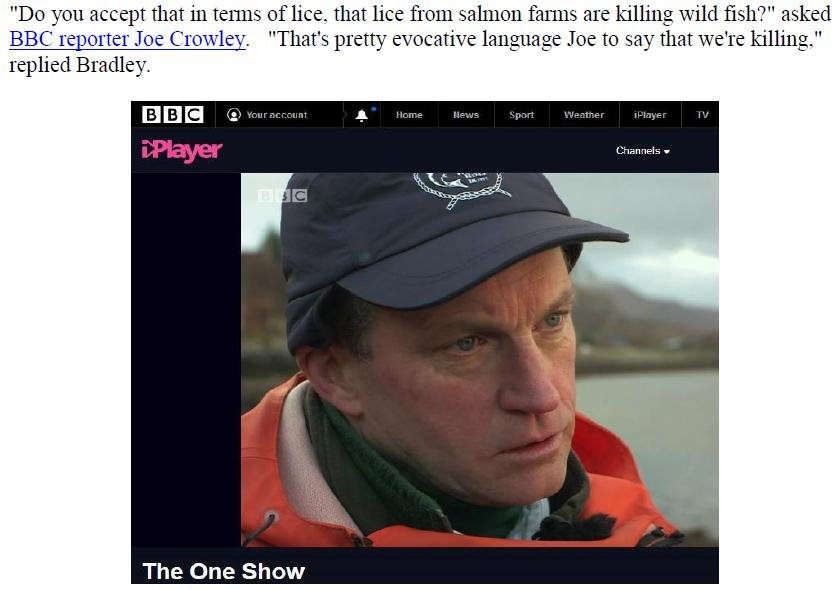Image resolution: width=838 pixels, height=590 pixels.
Task: Click the Channels dropdown arrow
Action: 666,152
